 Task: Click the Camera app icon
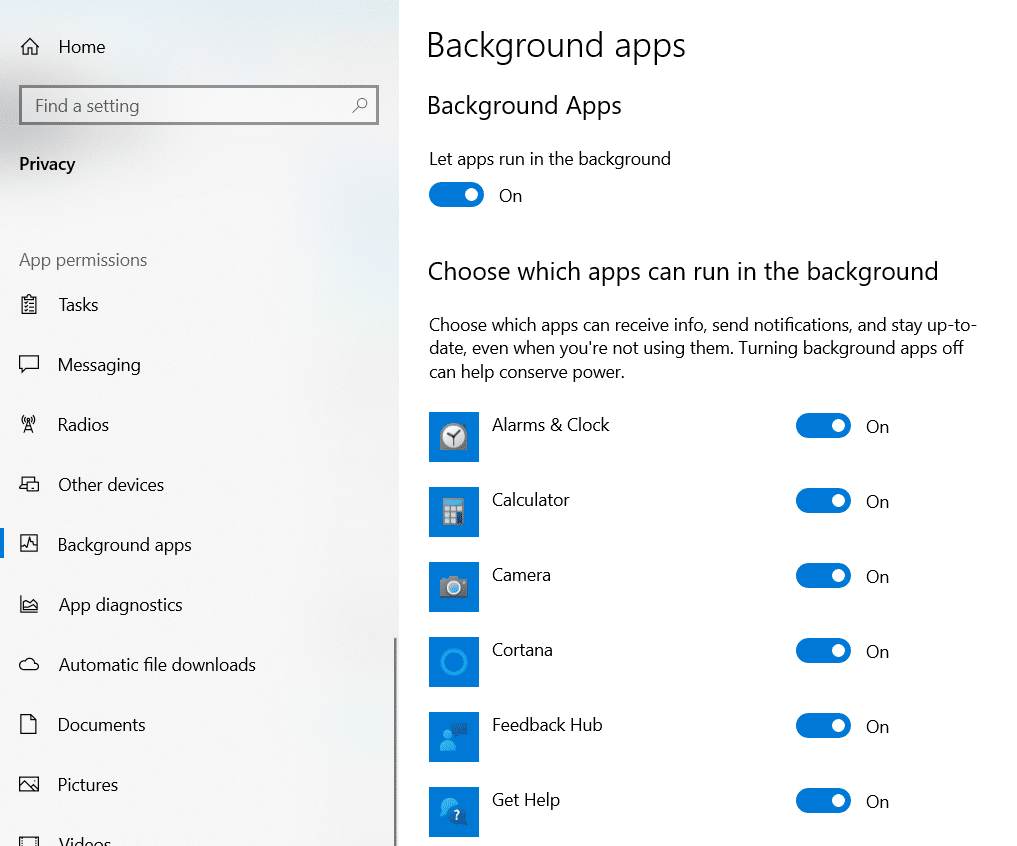(454, 587)
